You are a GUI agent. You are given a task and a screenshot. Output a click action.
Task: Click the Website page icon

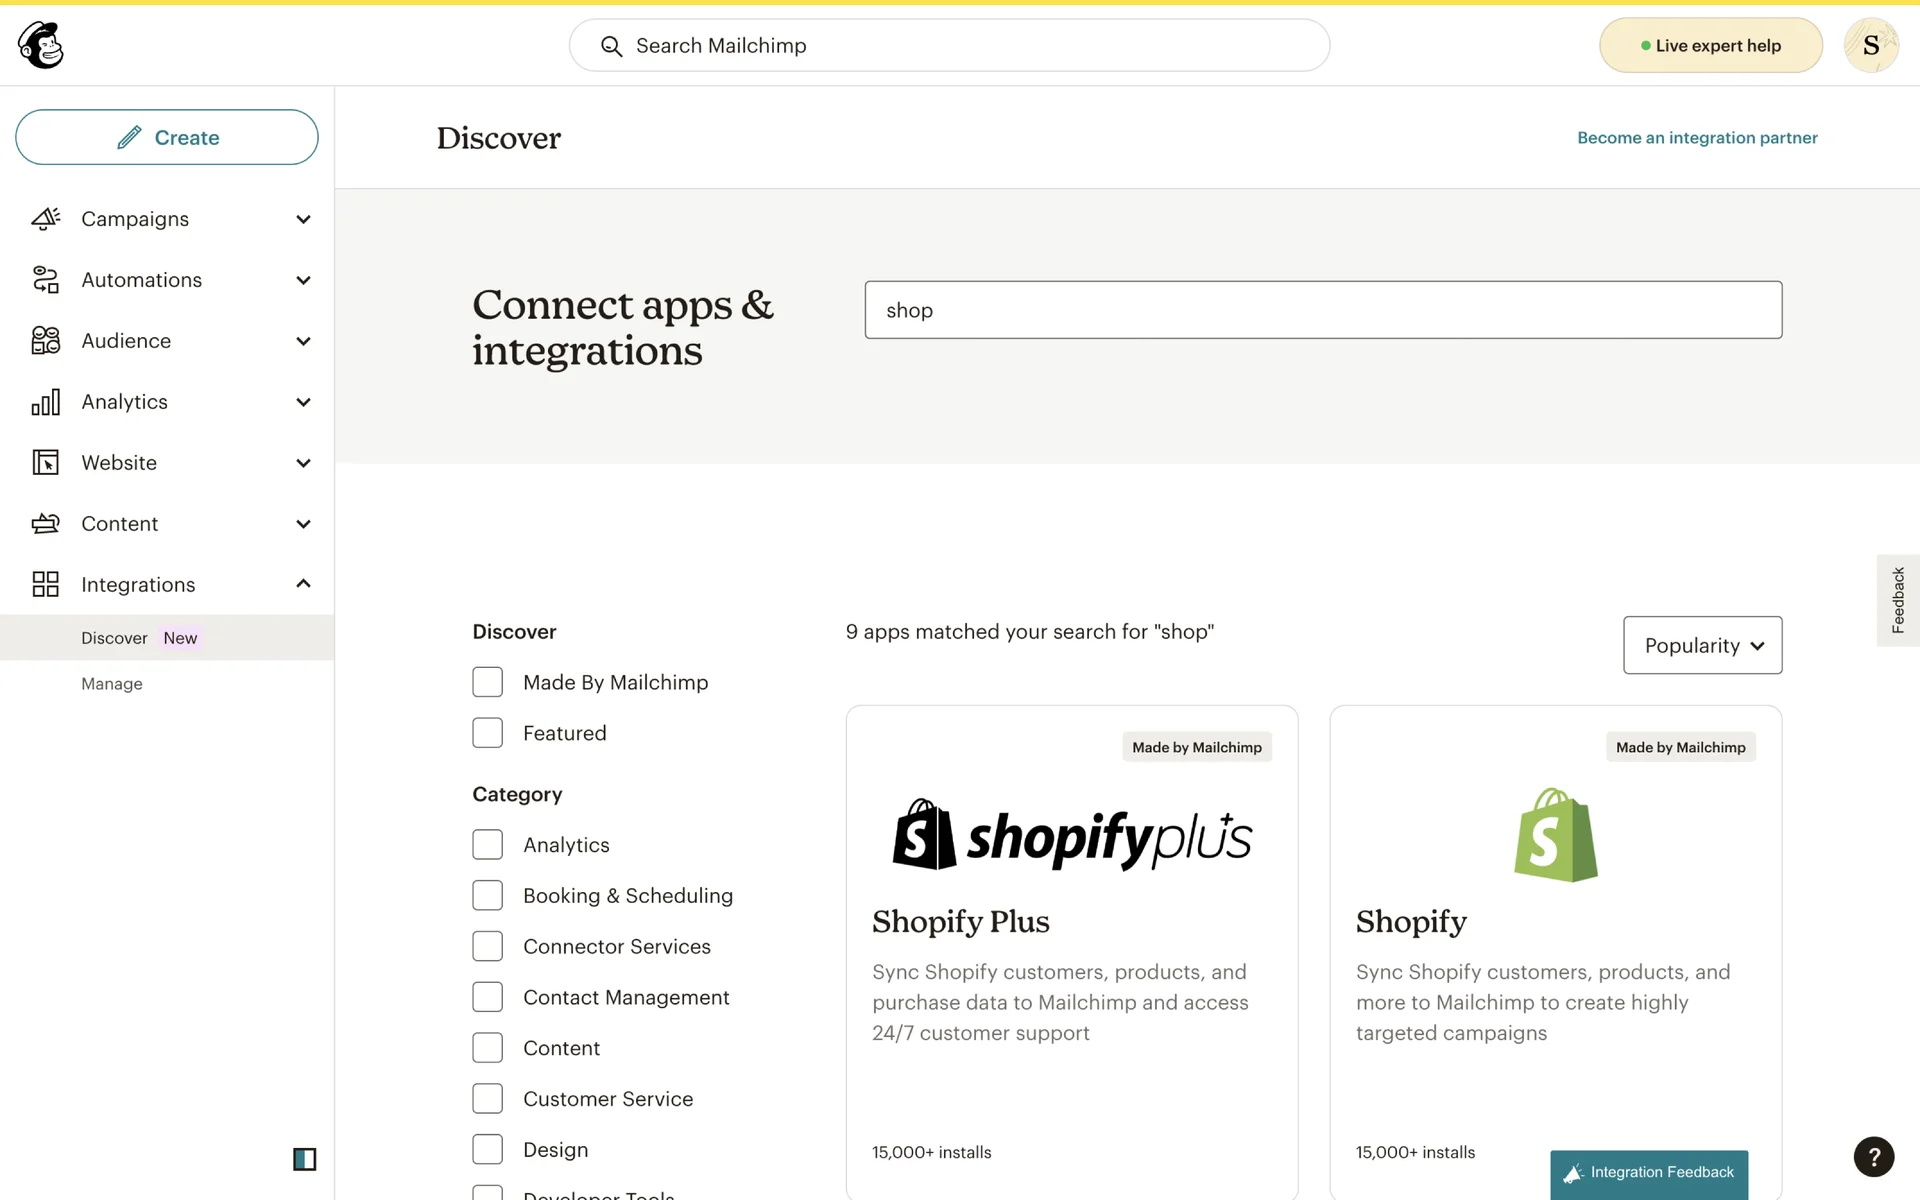pyautogui.click(x=46, y=463)
